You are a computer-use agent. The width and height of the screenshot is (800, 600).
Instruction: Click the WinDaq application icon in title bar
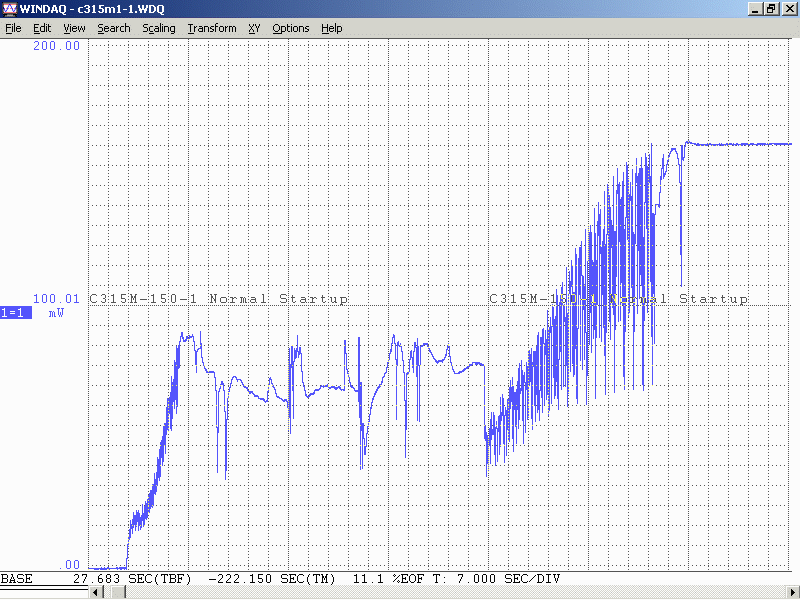point(9,9)
